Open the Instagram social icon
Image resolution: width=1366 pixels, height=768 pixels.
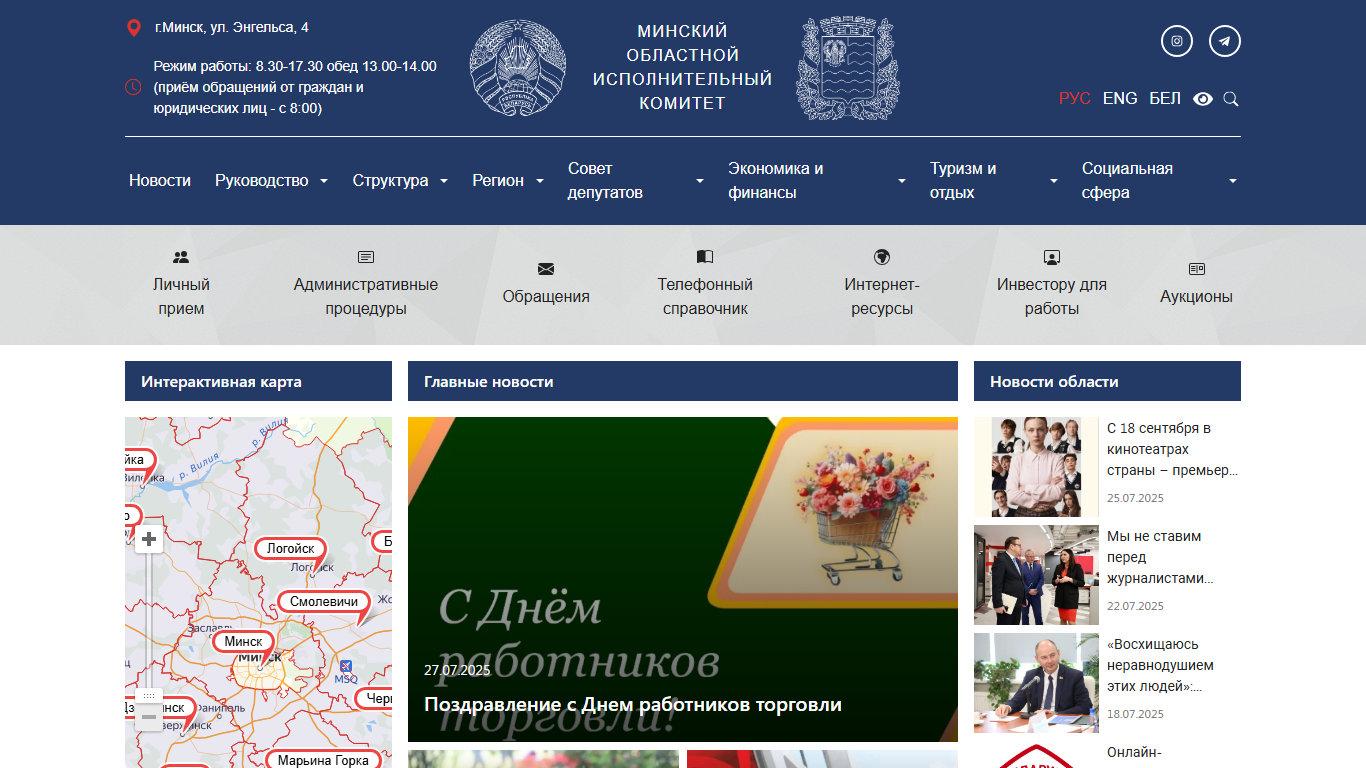[1177, 41]
